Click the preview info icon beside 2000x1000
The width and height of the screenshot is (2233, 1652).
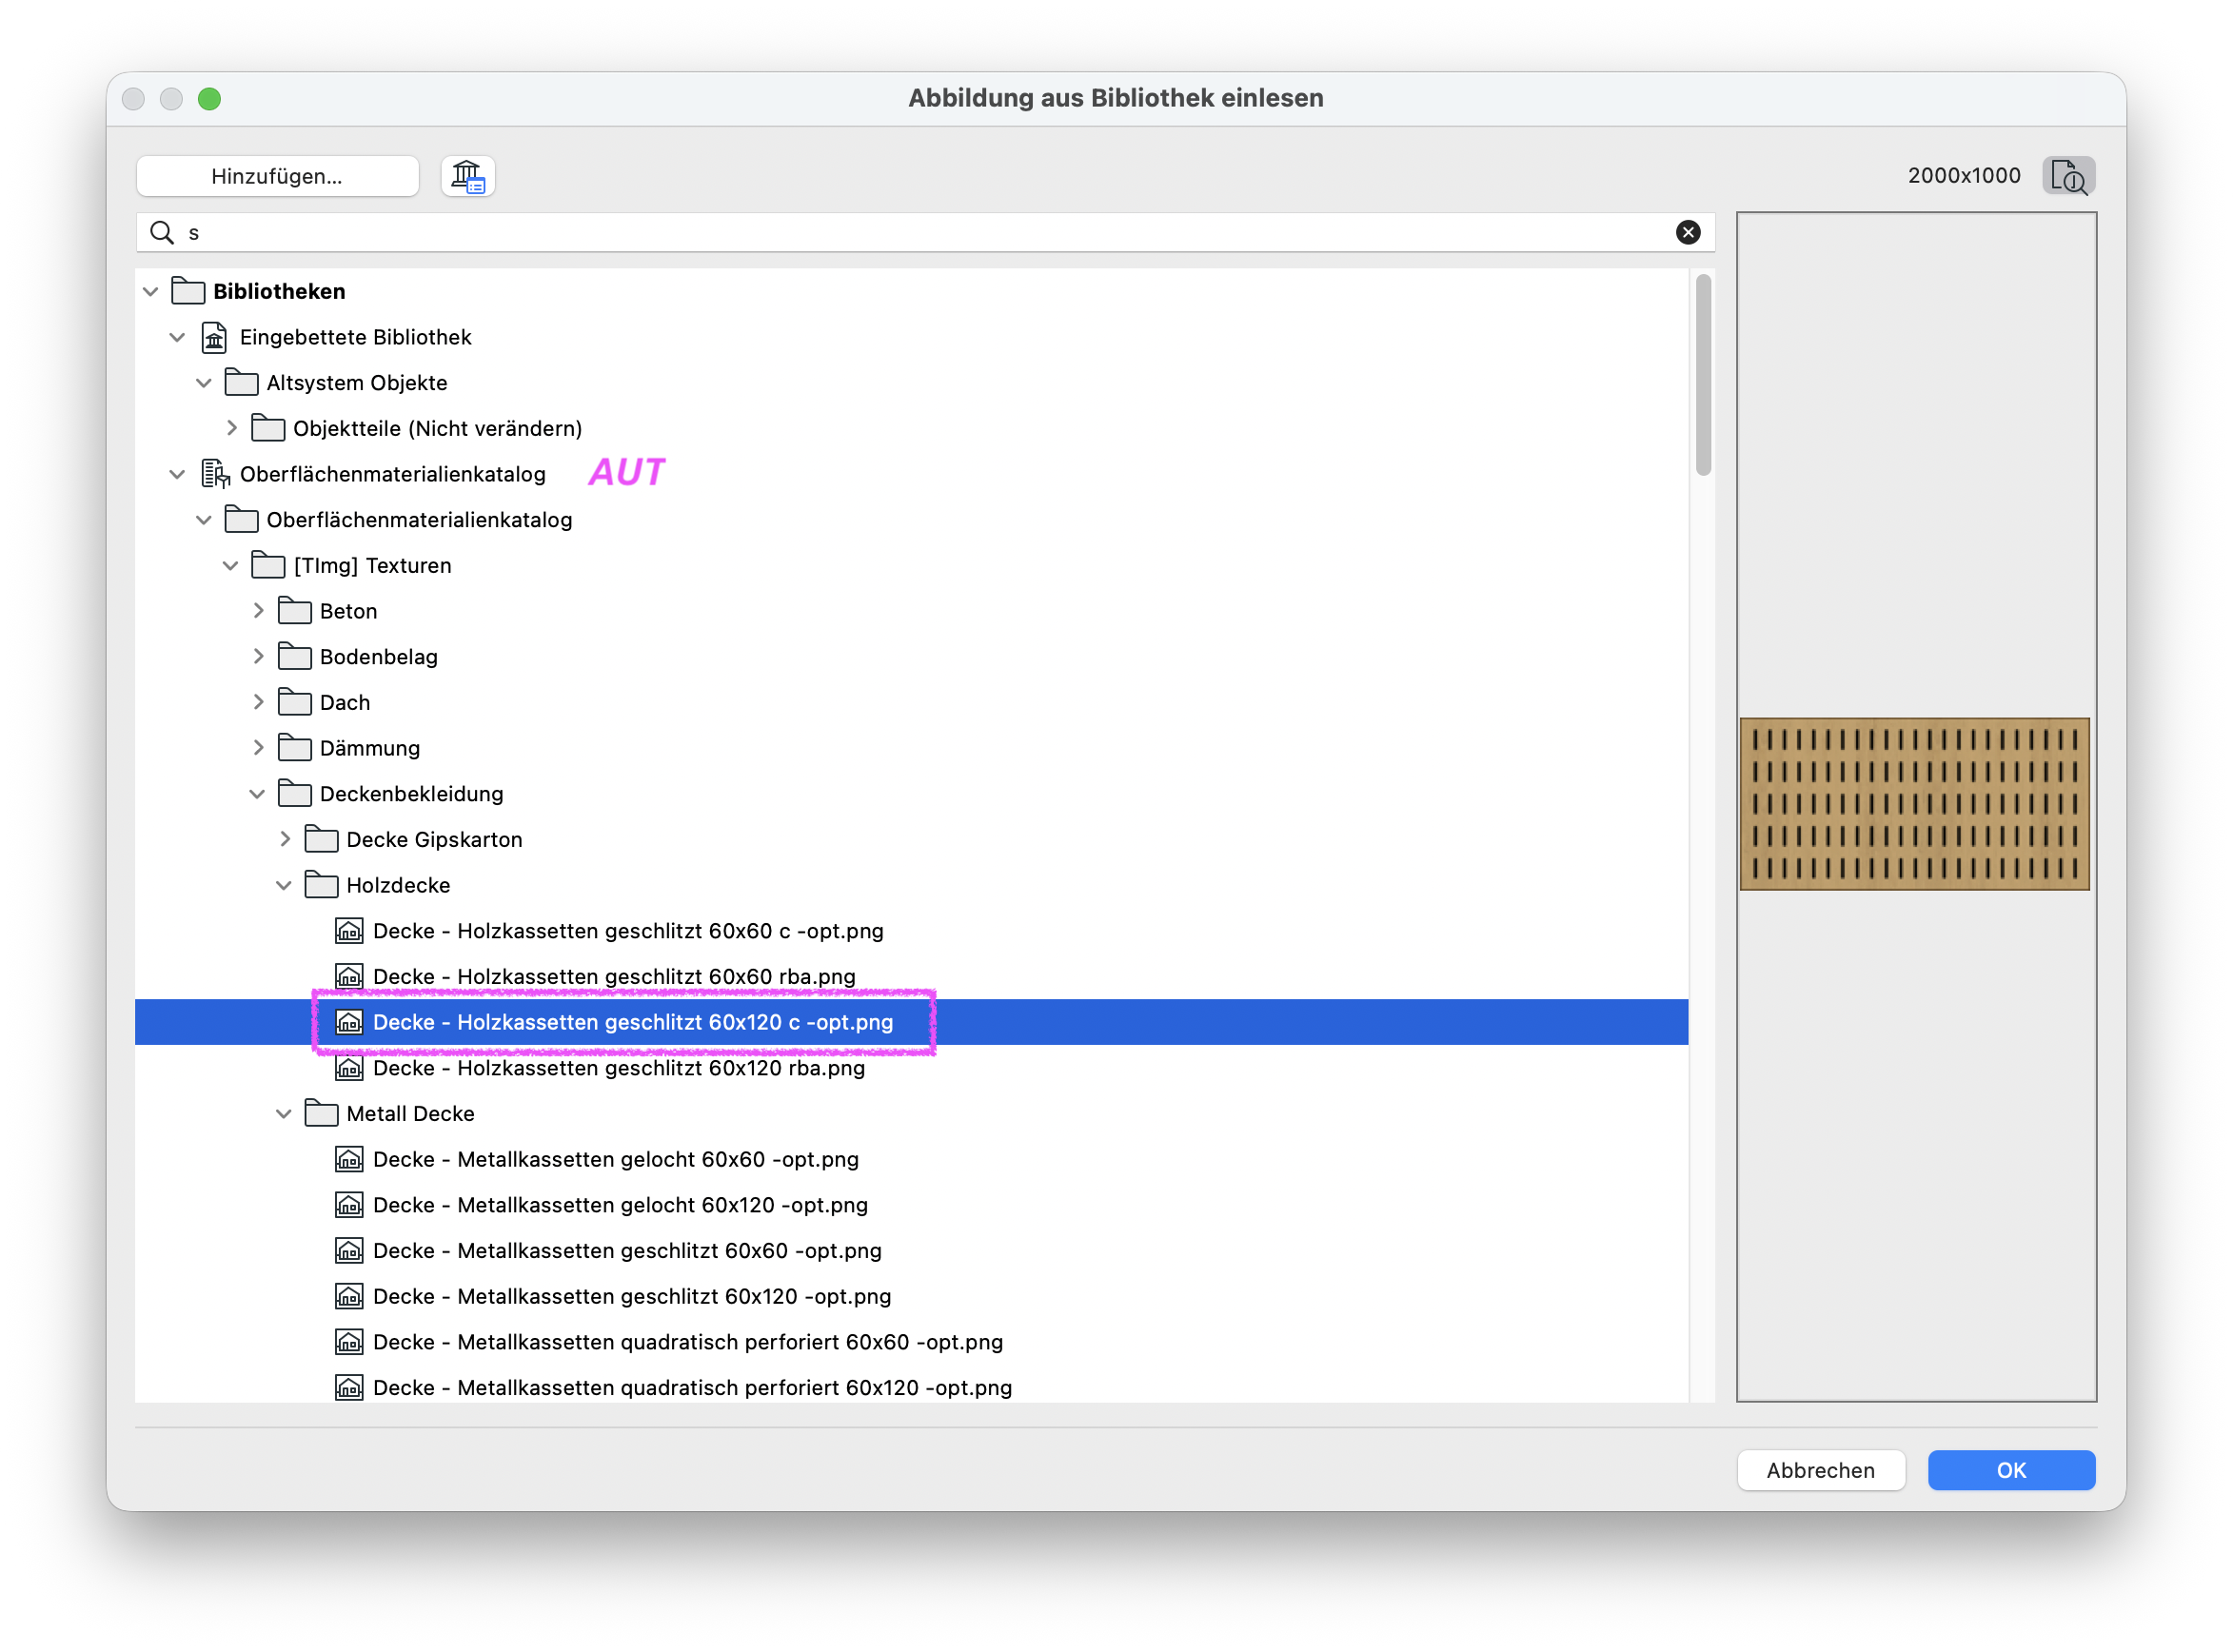pos(2068,176)
